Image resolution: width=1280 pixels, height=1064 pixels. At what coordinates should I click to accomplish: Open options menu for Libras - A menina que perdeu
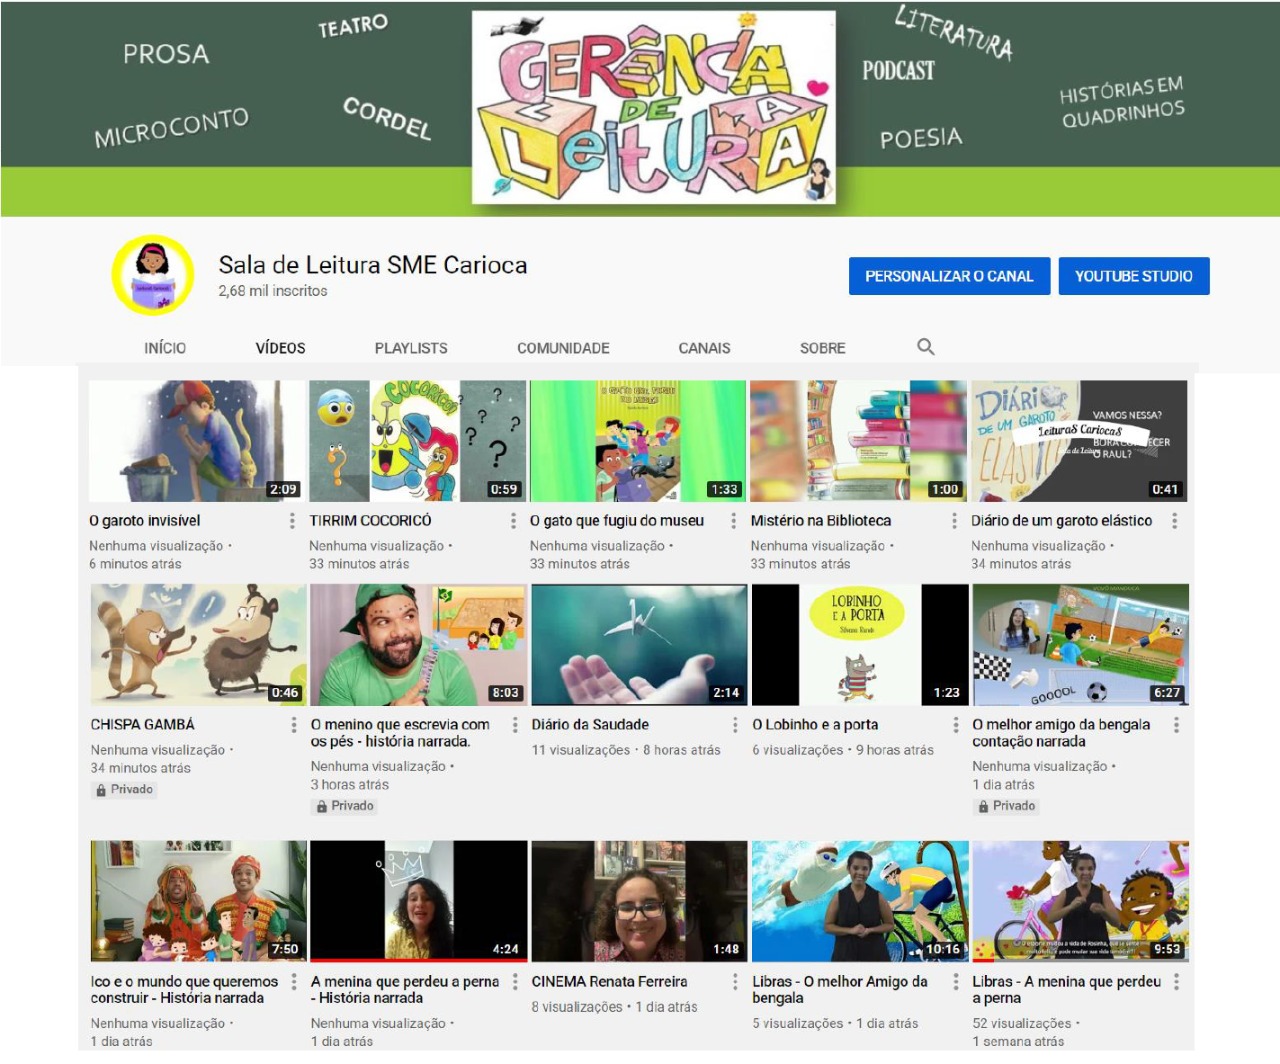pyautogui.click(x=1176, y=982)
